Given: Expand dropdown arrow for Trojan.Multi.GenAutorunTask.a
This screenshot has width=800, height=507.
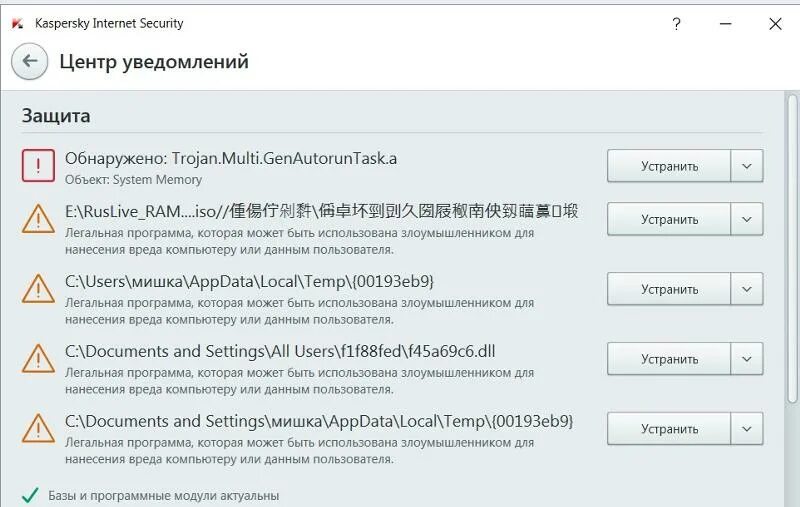Looking at the screenshot, I should (x=747, y=166).
